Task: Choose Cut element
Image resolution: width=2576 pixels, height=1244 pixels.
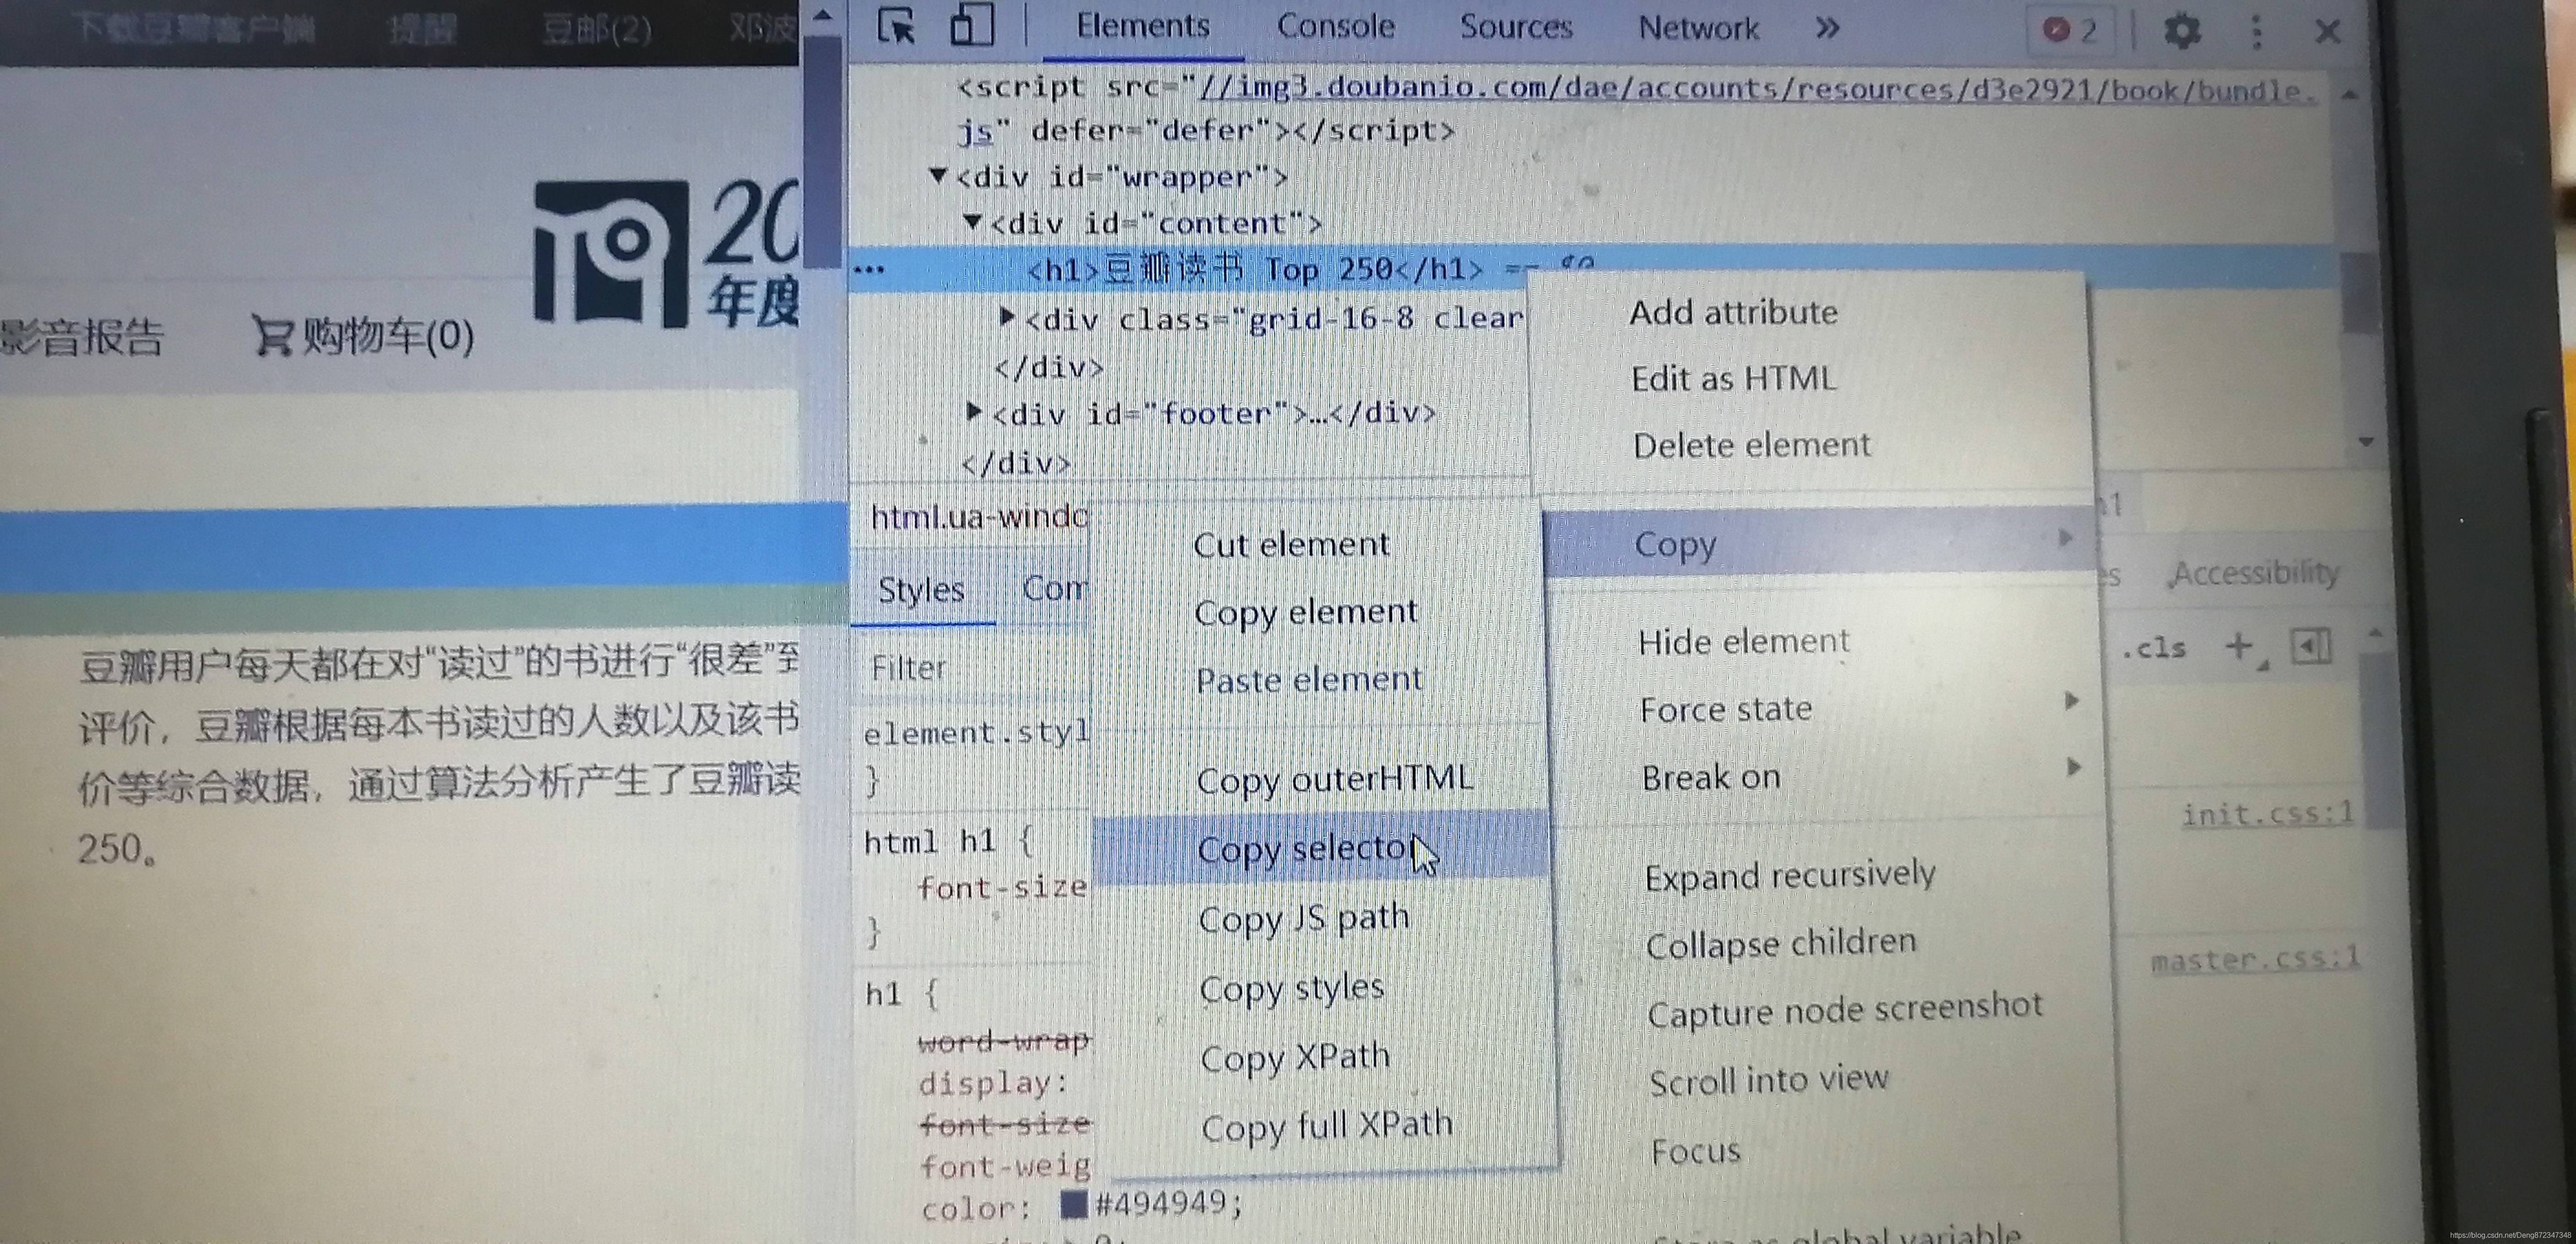Action: click(1291, 545)
